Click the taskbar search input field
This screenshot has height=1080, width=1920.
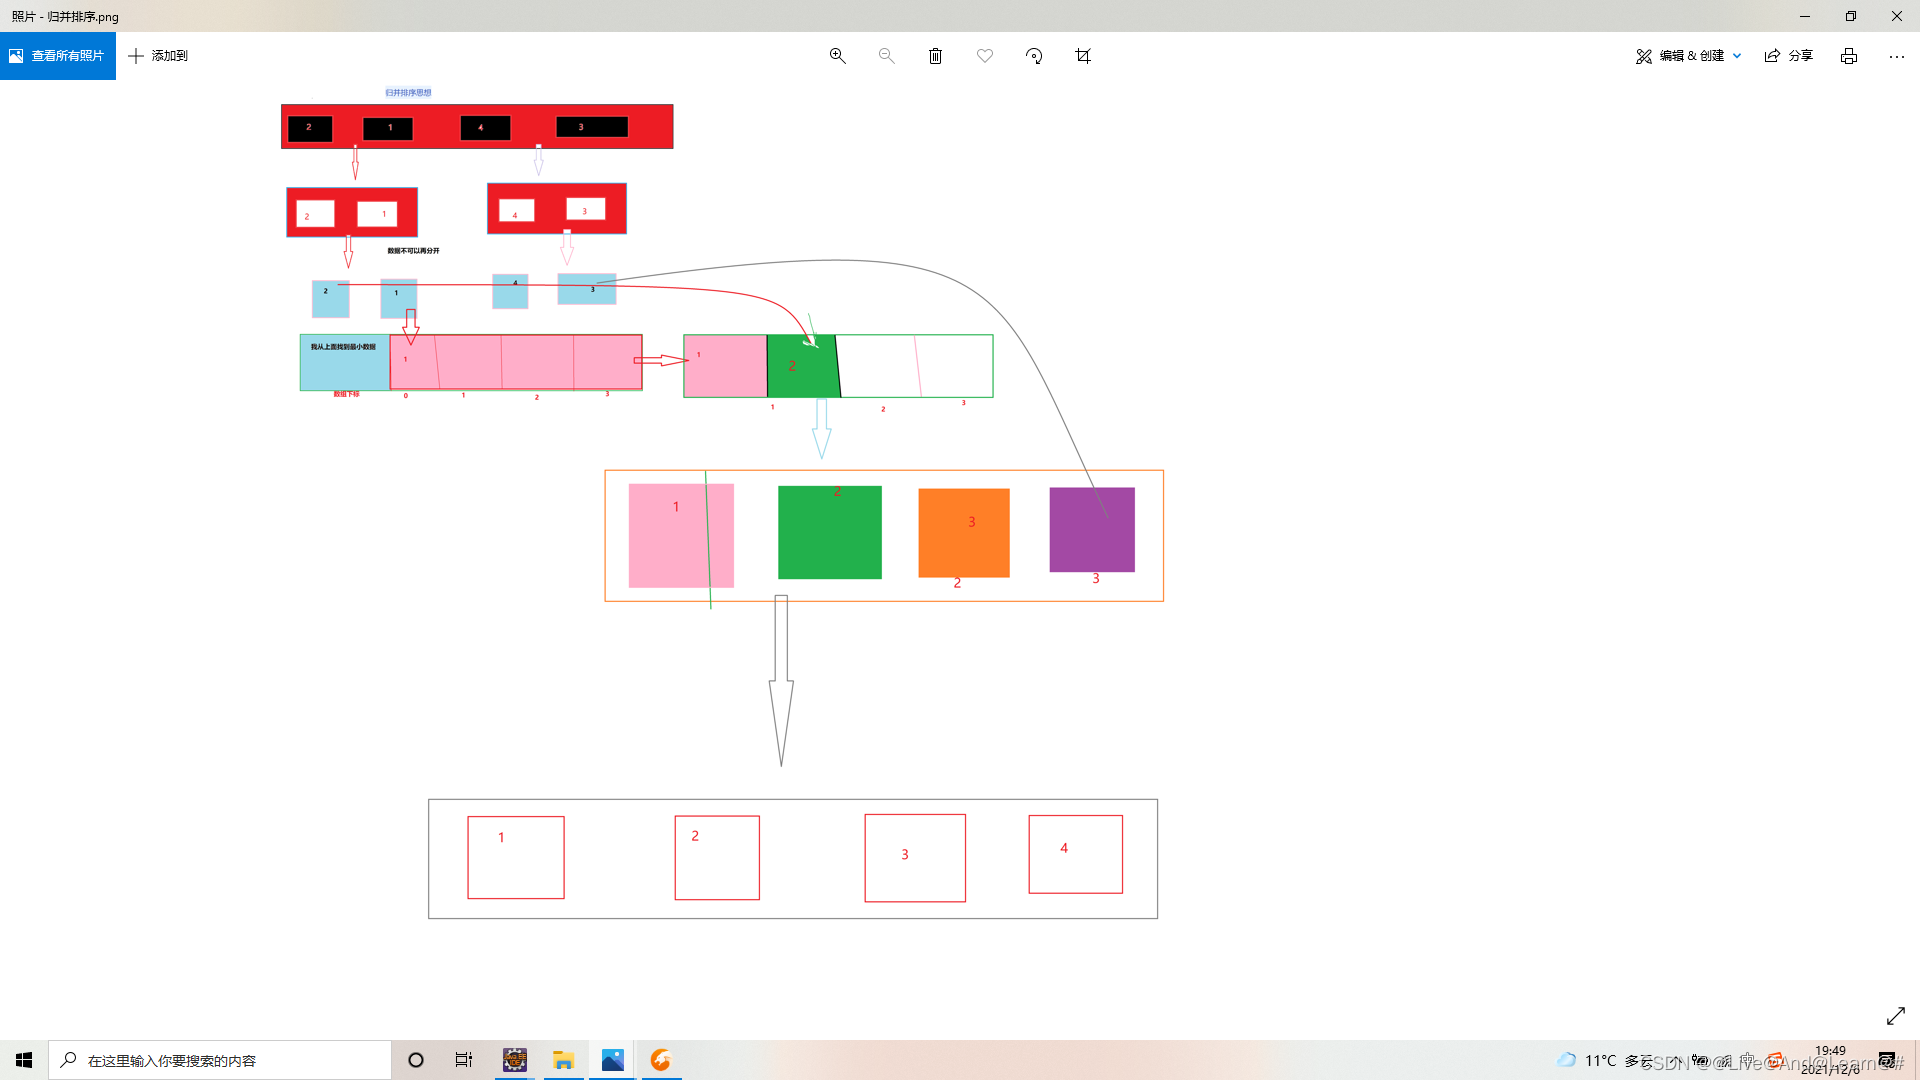click(x=220, y=1060)
